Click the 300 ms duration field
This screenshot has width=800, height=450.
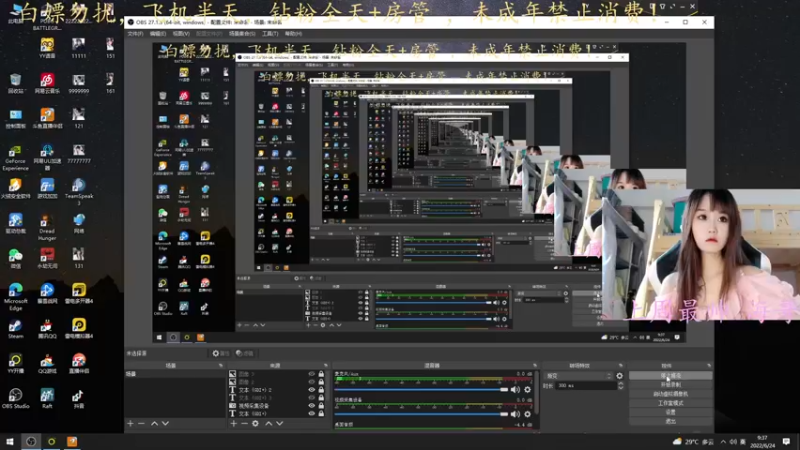click(586, 386)
